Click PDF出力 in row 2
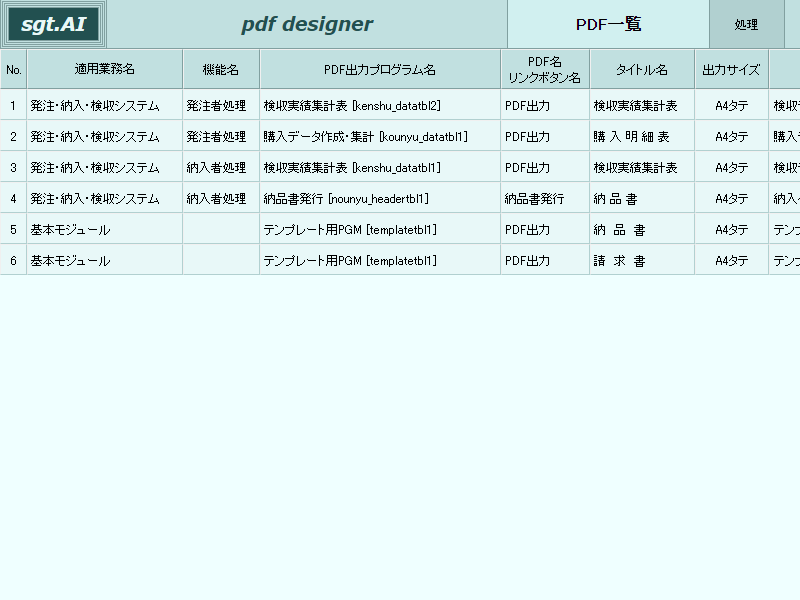Viewport: 800px width, 600px height. [528, 137]
